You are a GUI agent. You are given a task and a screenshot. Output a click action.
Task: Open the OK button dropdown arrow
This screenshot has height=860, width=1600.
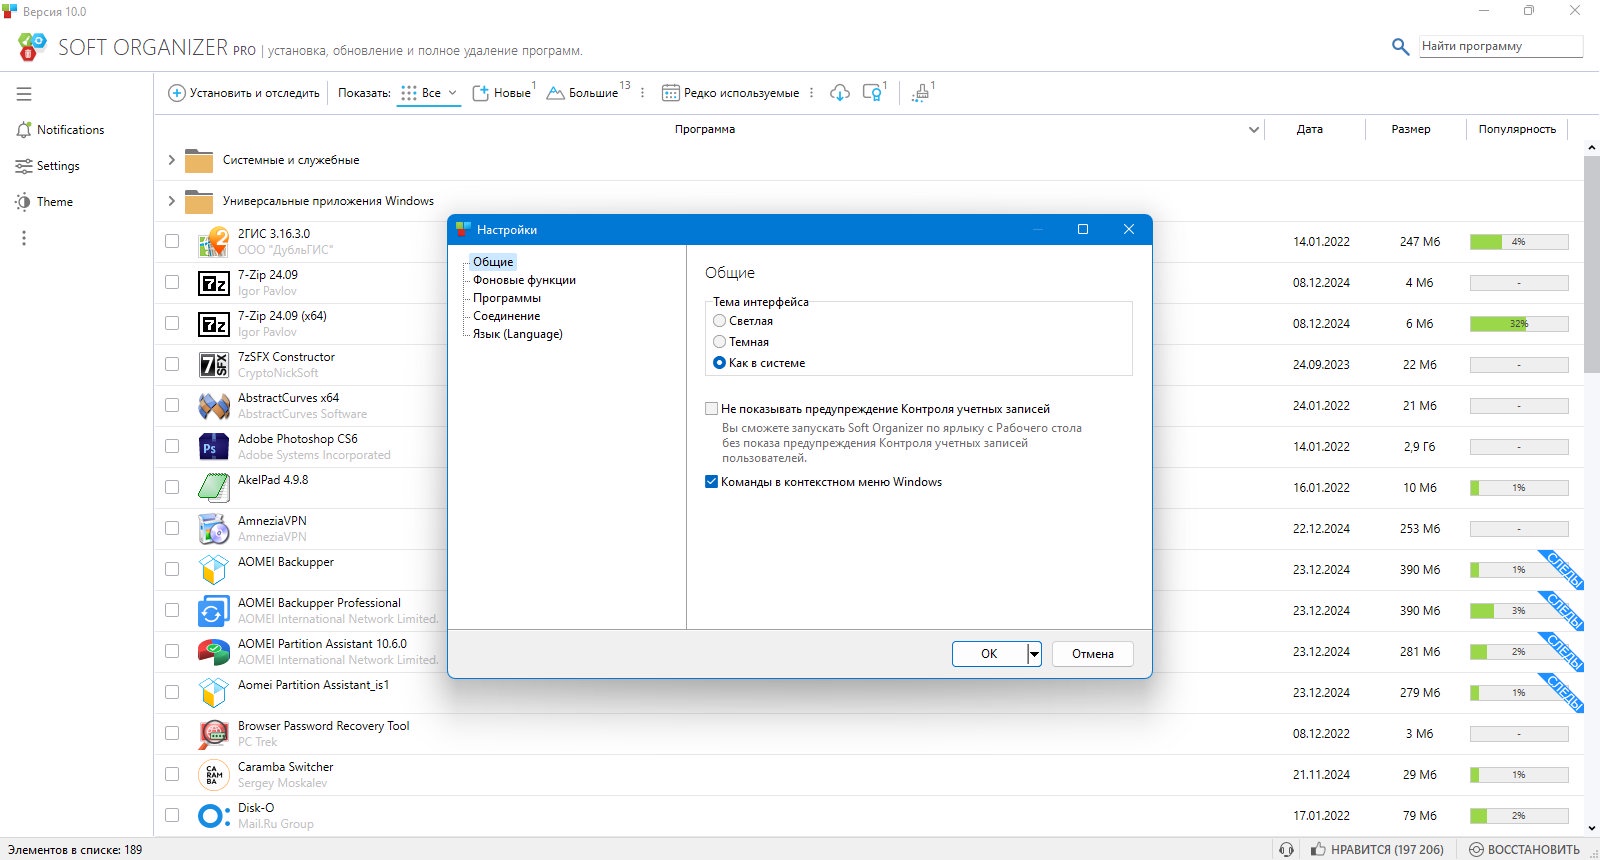1034,654
